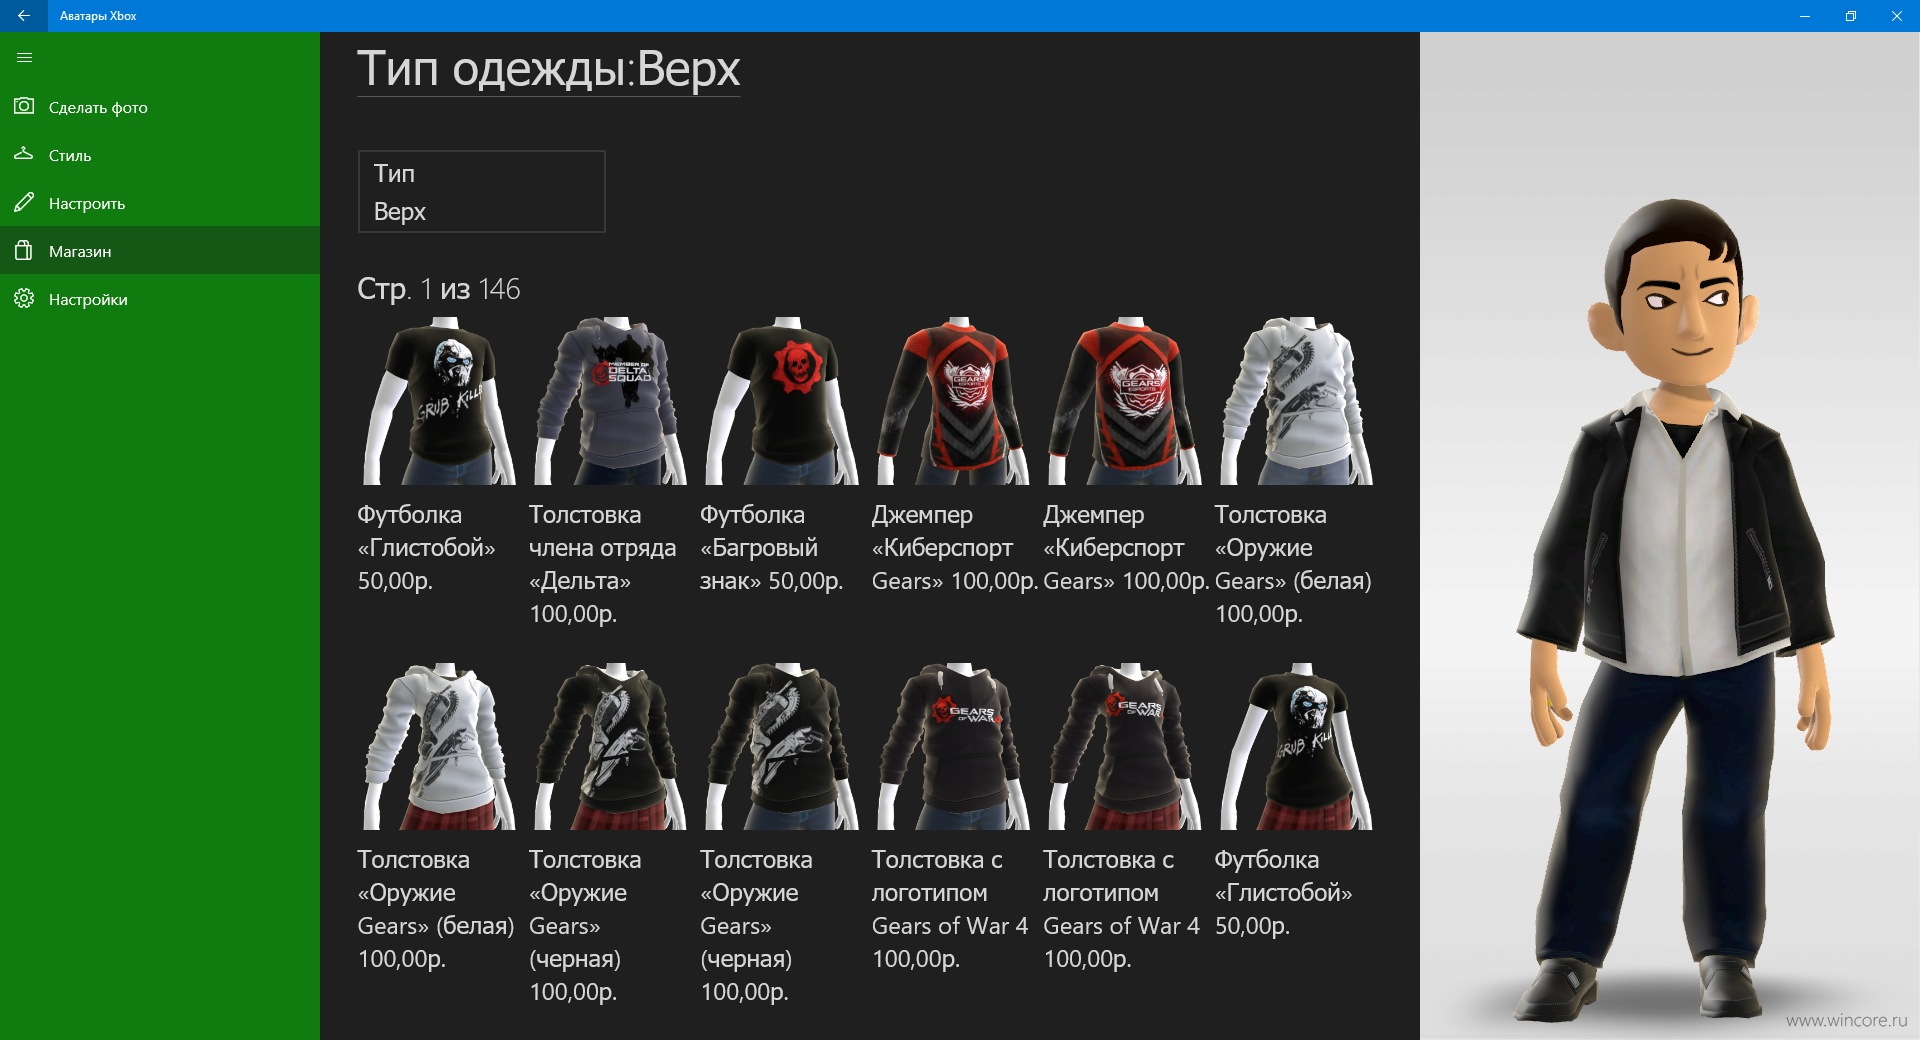Open the Сделать фото menu item
1920x1040 pixels.
point(160,107)
